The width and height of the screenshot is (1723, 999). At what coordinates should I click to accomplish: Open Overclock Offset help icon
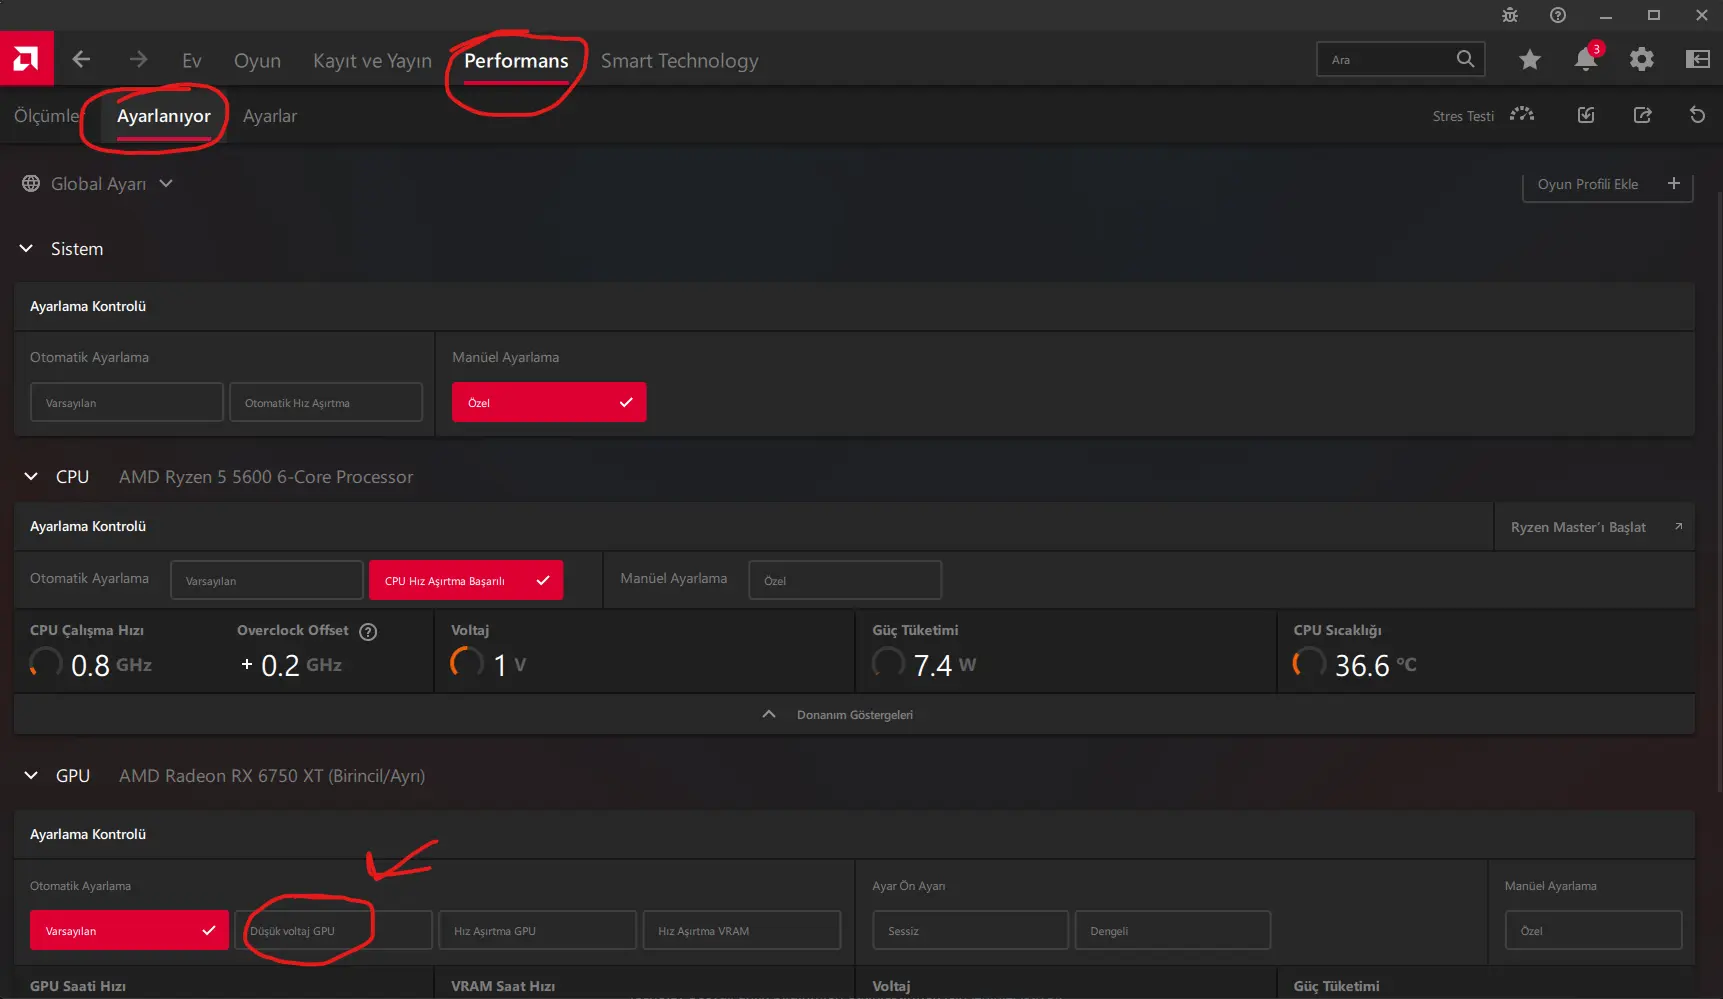368,632
